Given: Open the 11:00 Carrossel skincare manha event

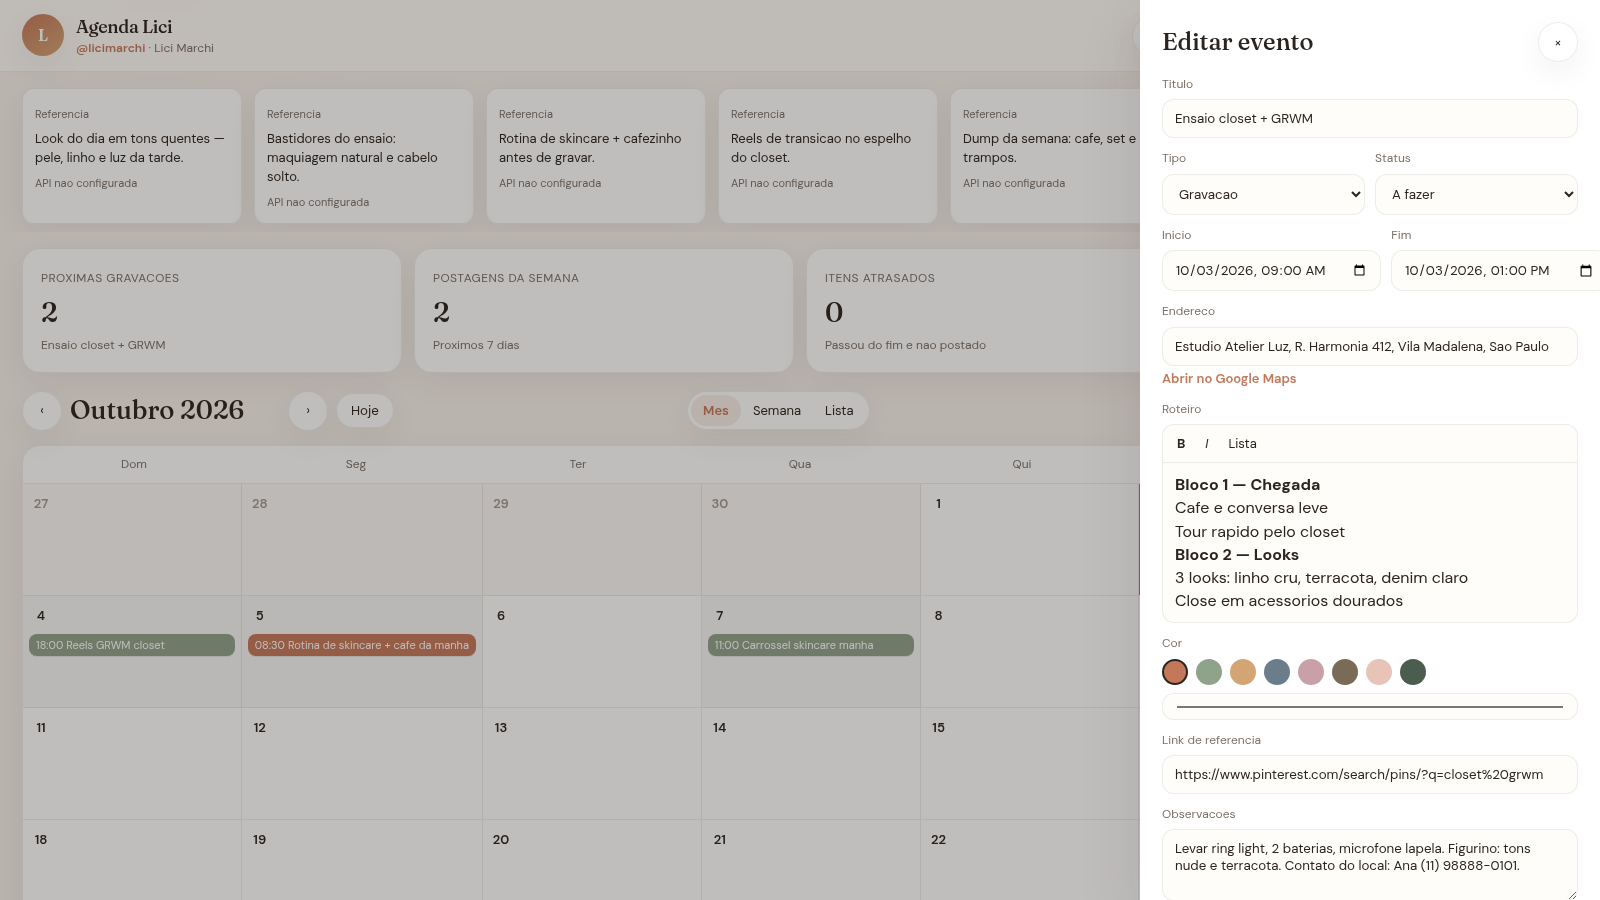Looking at the screenshot, I should pyautogui.click(x=811, y=646).
